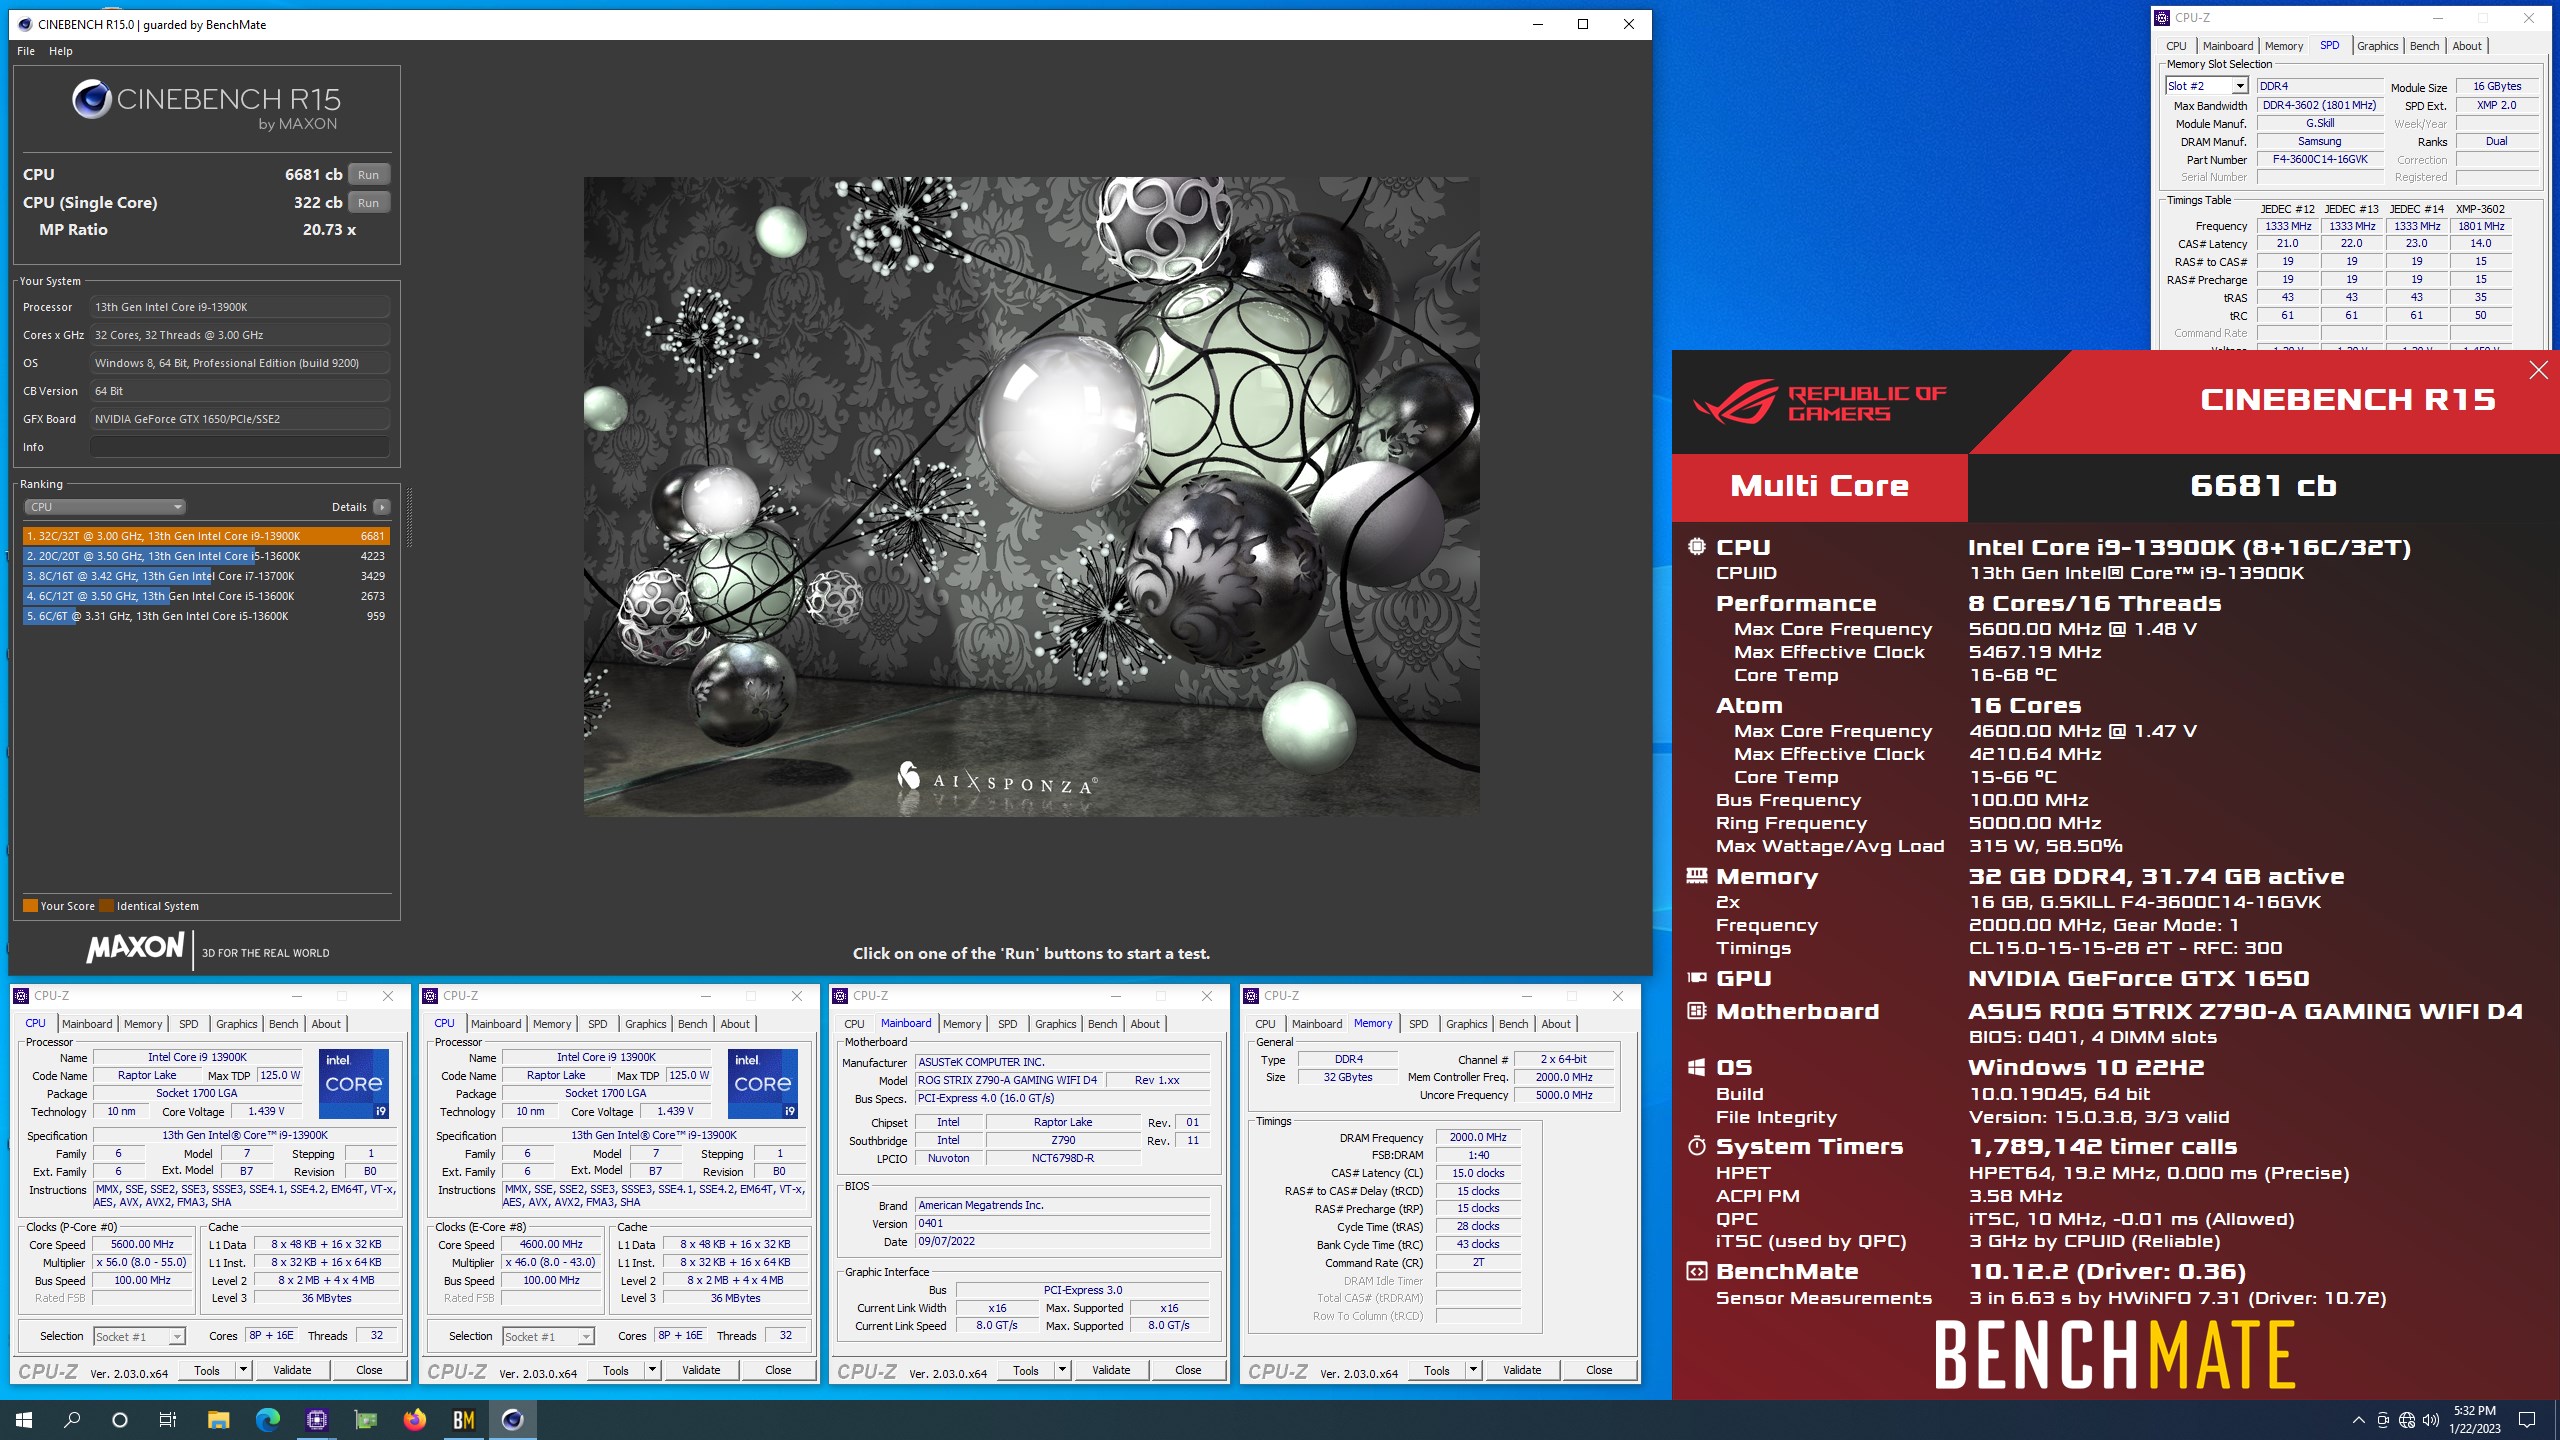This screenshot has height=1440, width=2560.
Task: Click the Cinebench panel splitter handle
Action: click(x=408, y=518)
